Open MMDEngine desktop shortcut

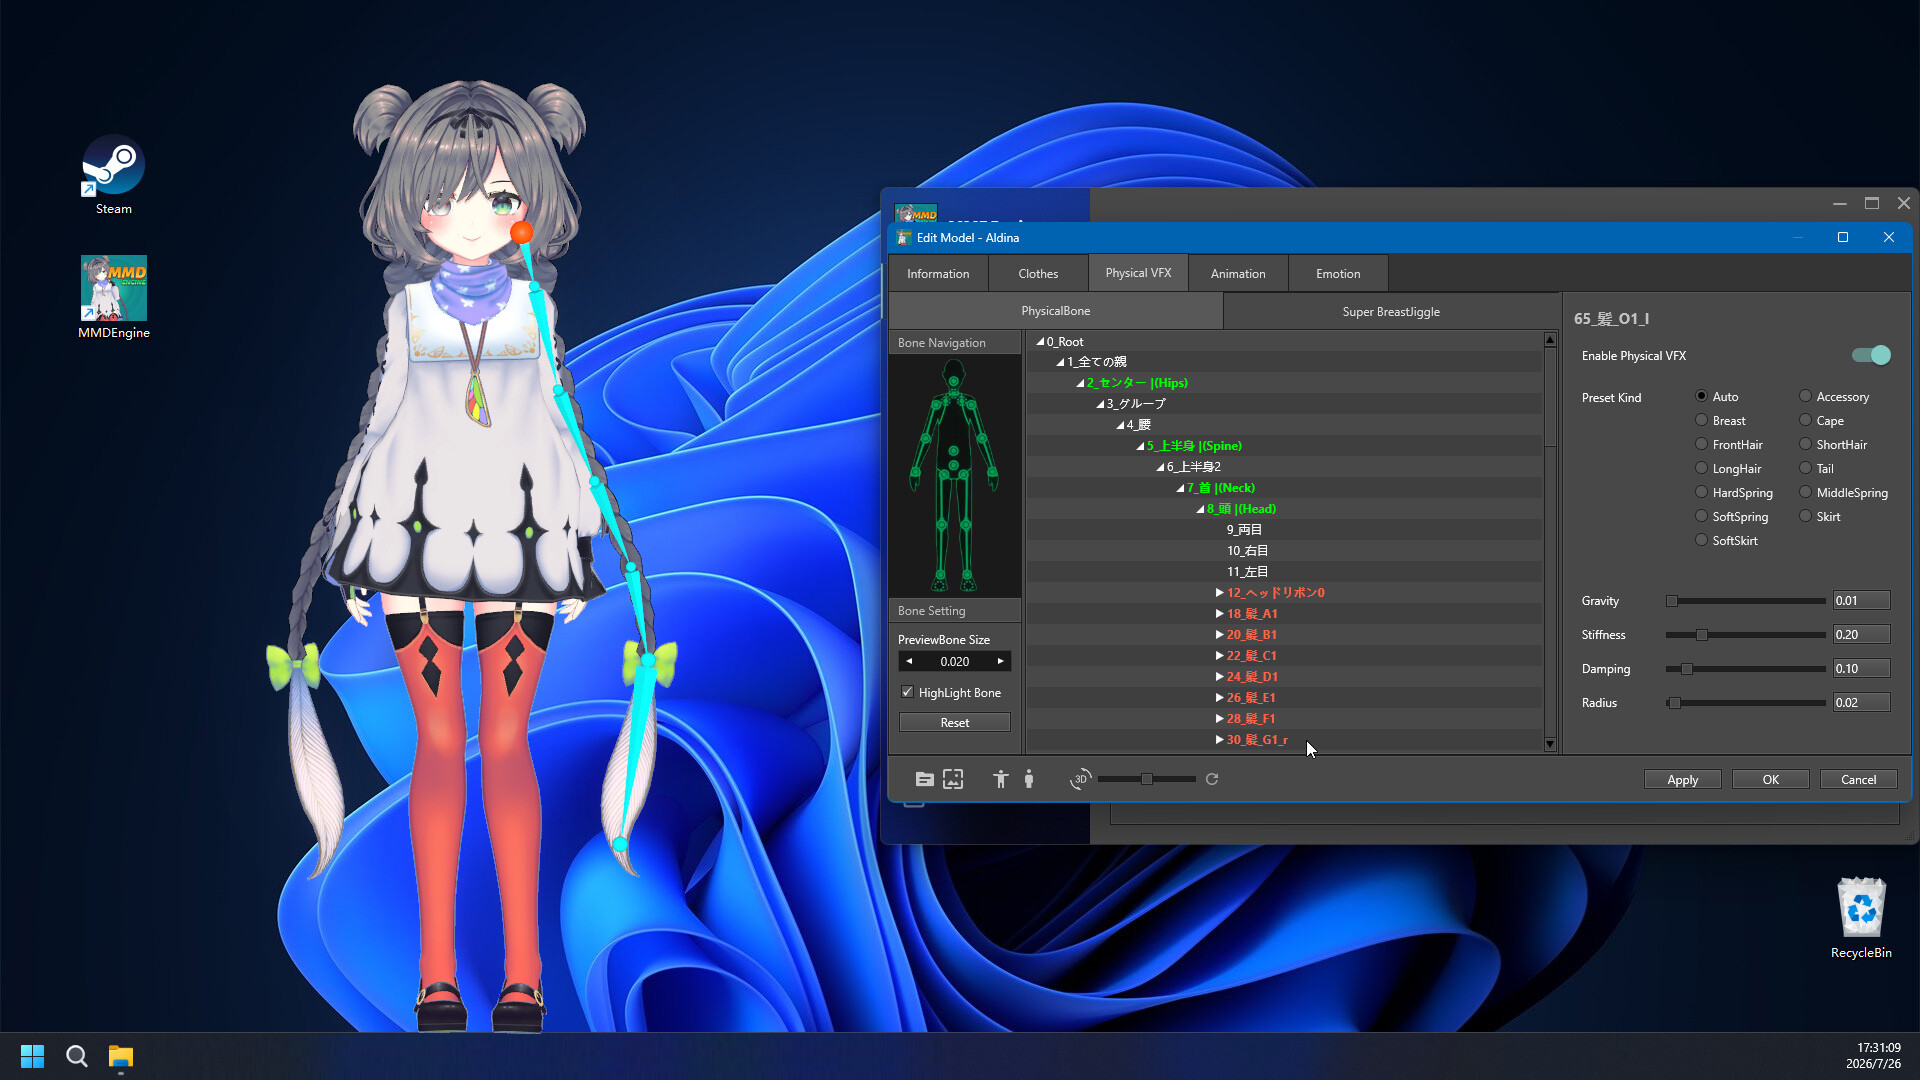pos(114,297)
